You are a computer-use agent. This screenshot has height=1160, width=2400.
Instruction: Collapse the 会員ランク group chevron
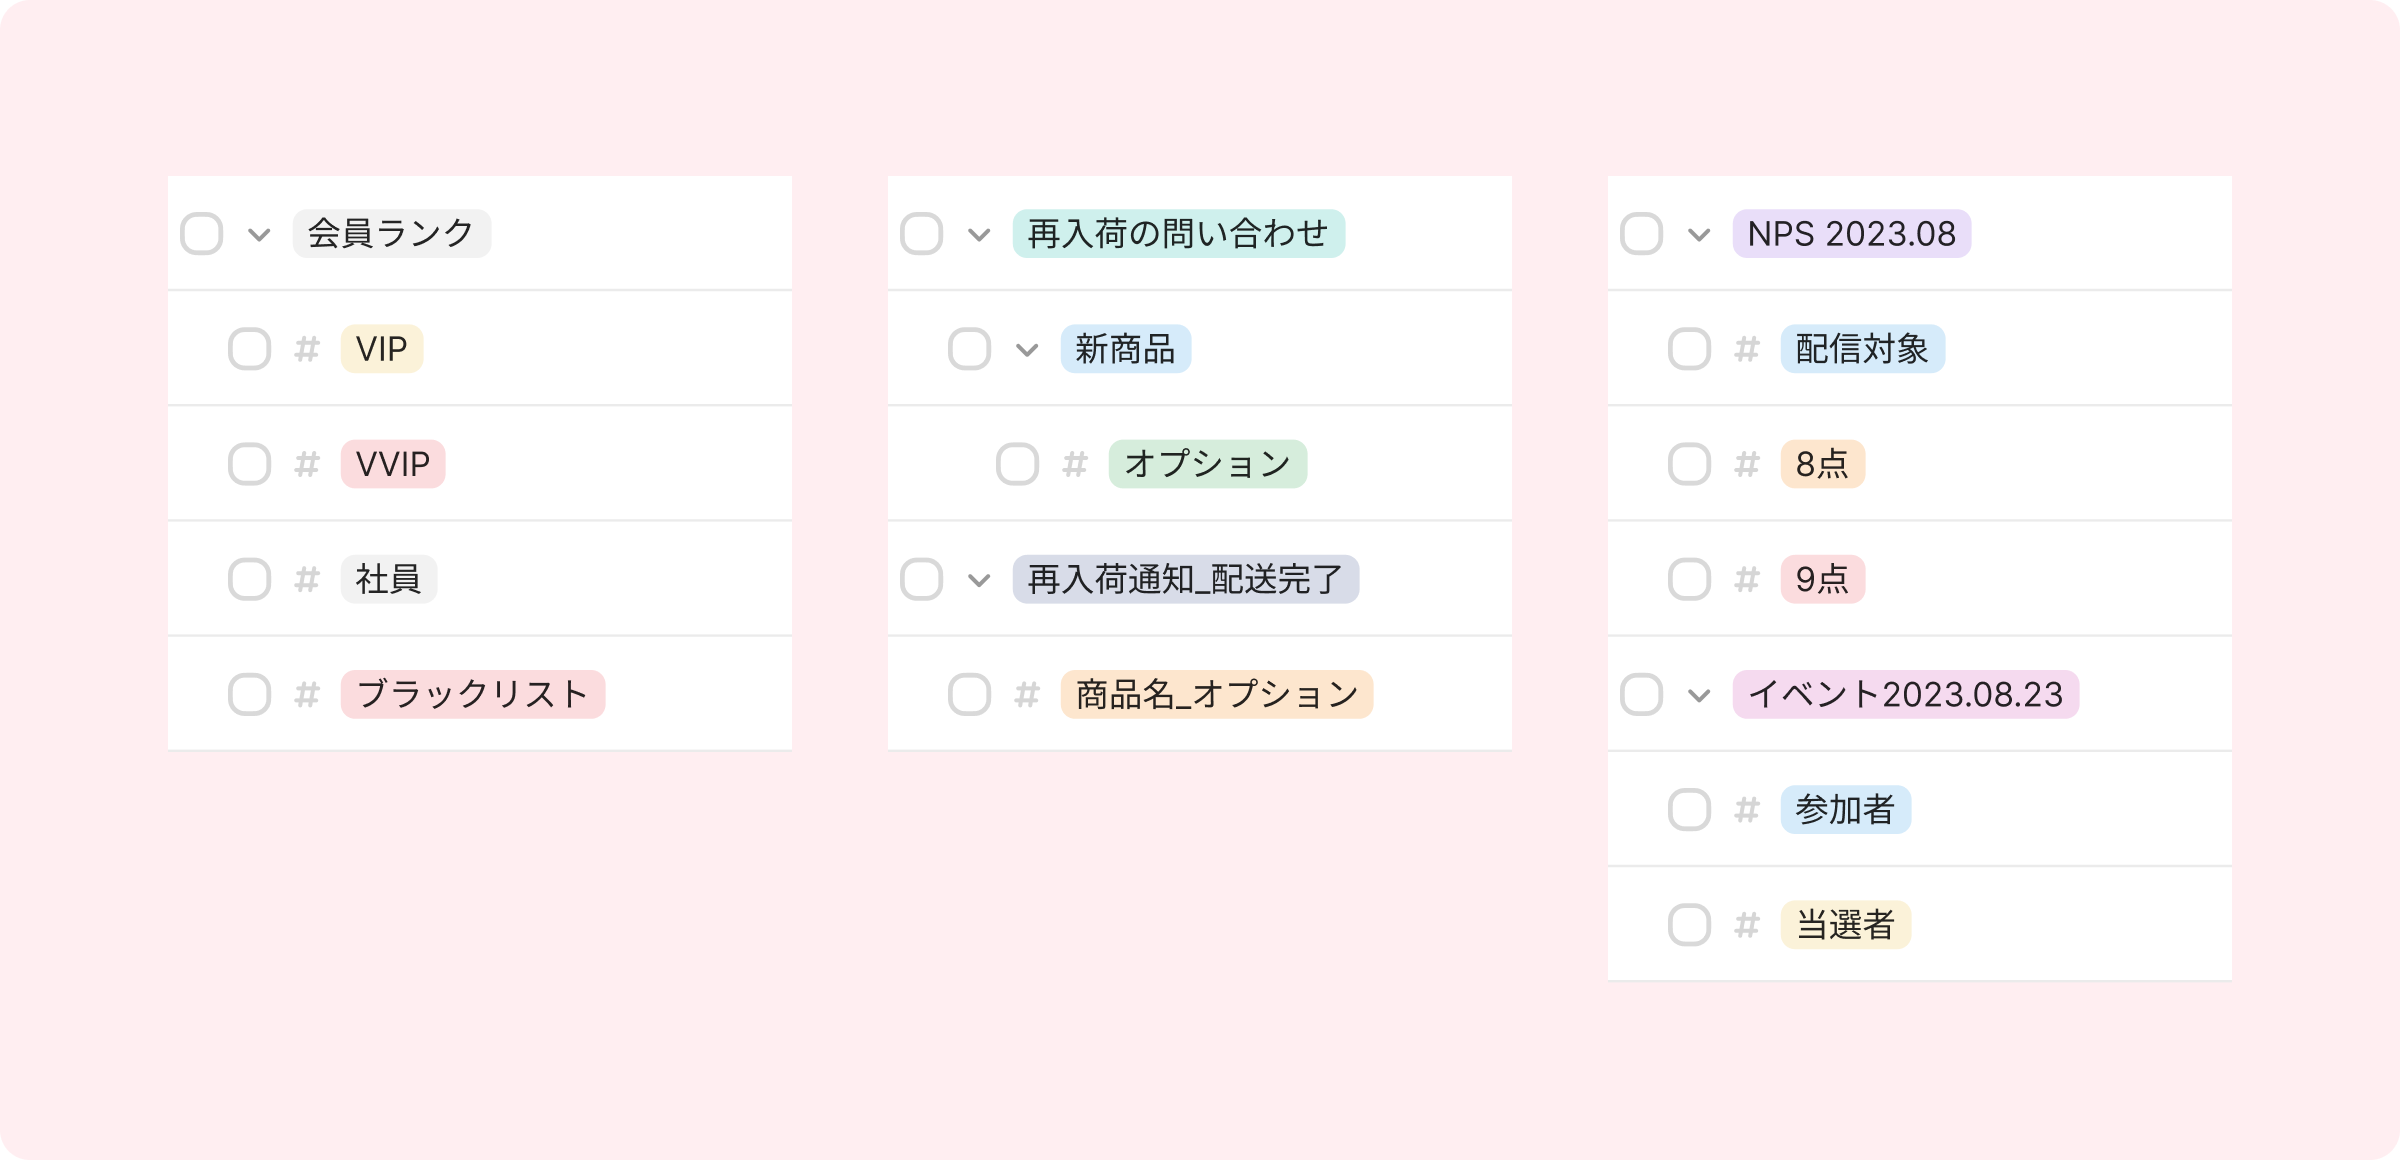(x=259, y=235)
